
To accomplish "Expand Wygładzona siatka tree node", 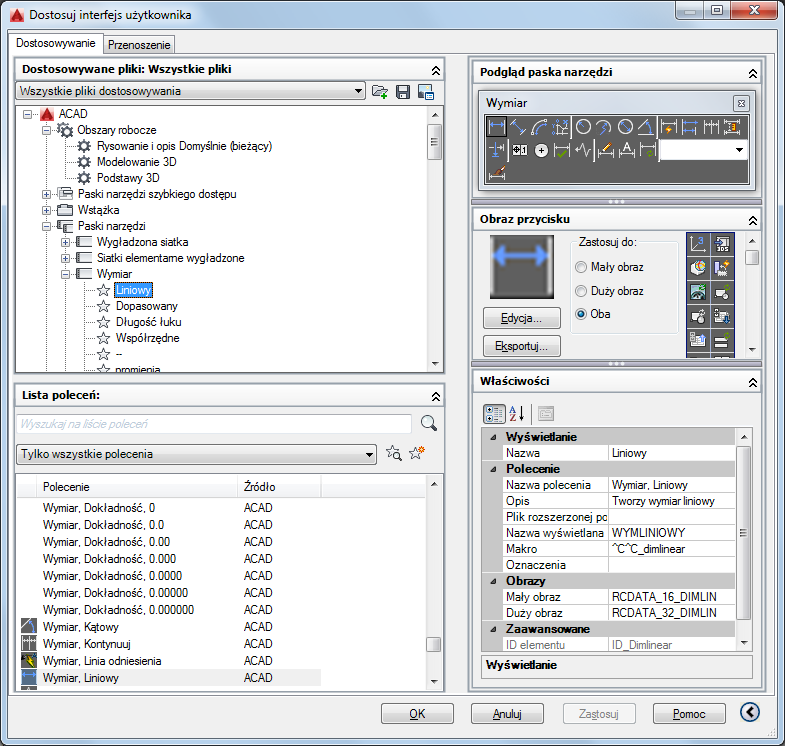I will click(66, 242).
